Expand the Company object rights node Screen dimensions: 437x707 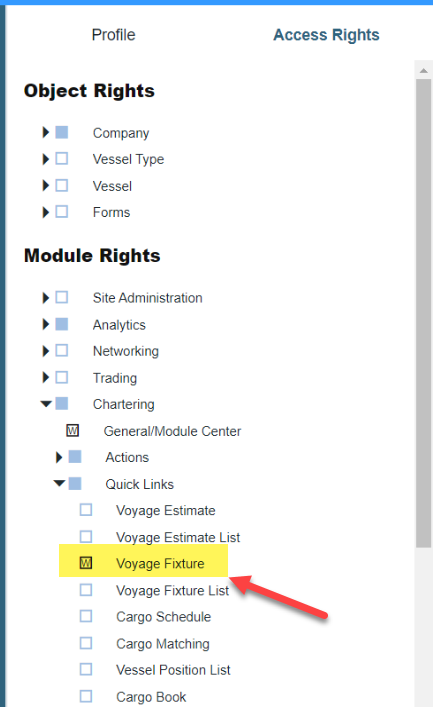tap(46, 133)
